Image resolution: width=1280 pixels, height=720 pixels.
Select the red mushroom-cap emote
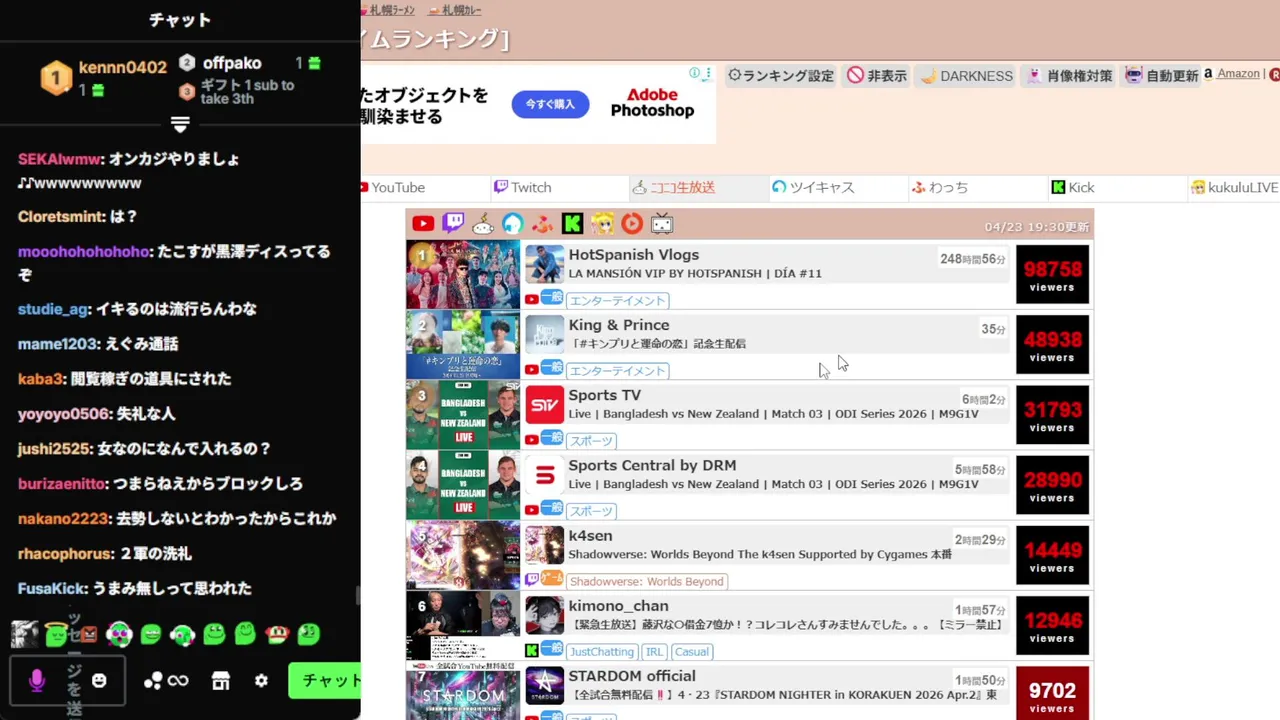tap(277, 633)
